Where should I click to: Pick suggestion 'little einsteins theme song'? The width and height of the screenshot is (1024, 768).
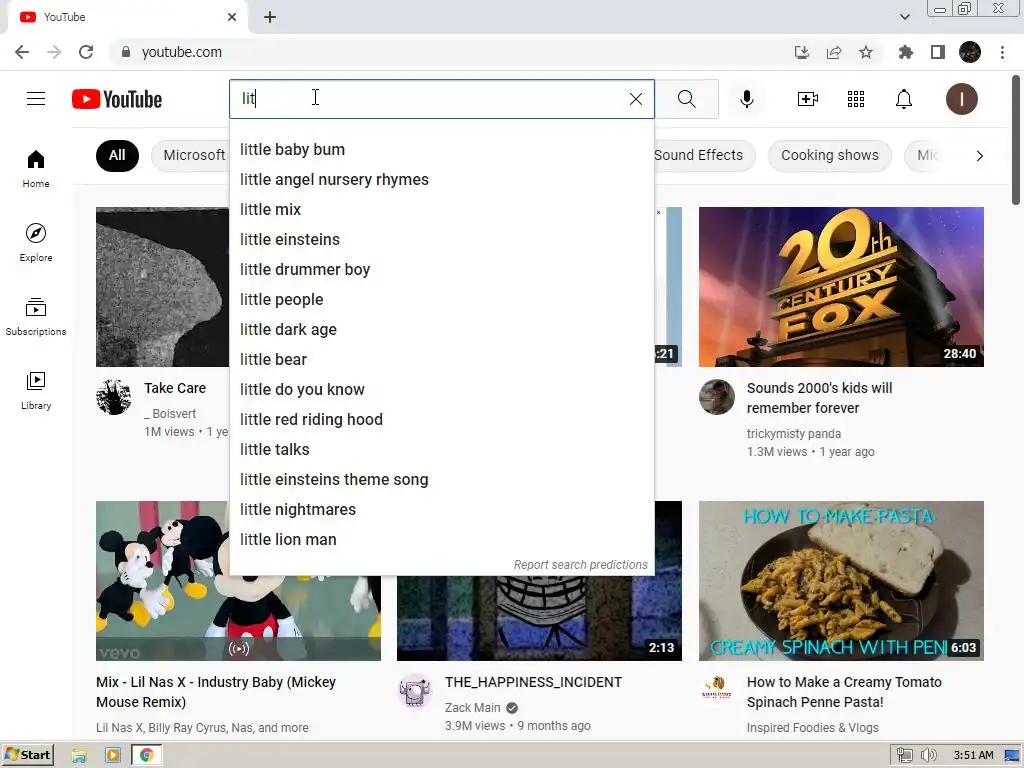pyautogui.click(x=441, y=480)
